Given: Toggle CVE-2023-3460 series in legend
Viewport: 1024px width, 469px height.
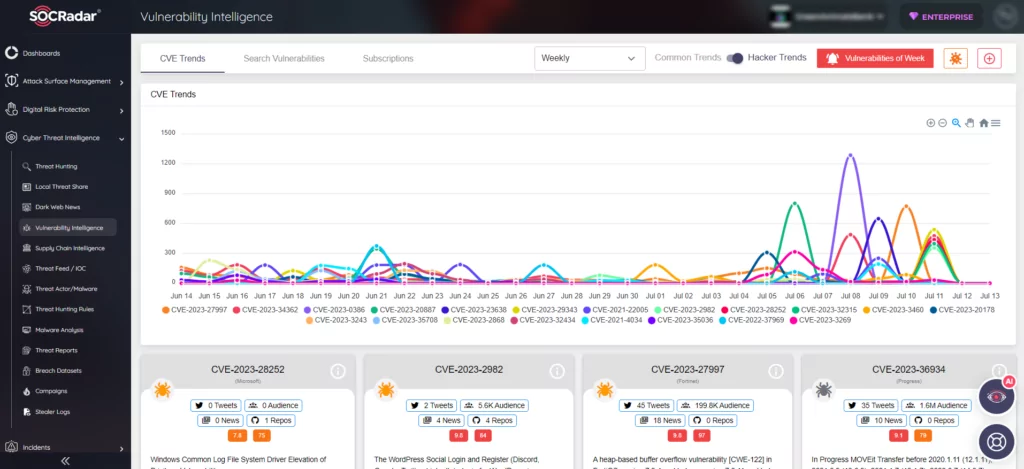Looking at the screenshot, I should point(892,310).
